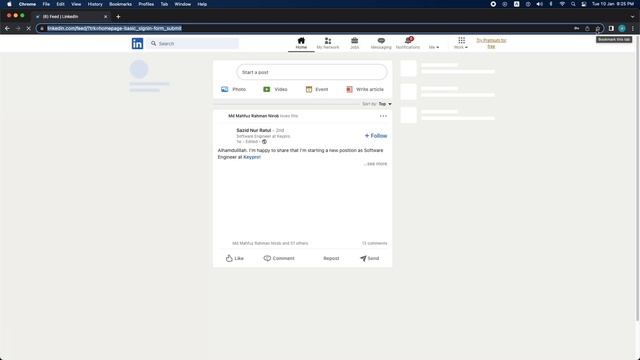Viewport: 640px width, 360px height.
Task: Open the View menu
Action: [x=76, y=4]
